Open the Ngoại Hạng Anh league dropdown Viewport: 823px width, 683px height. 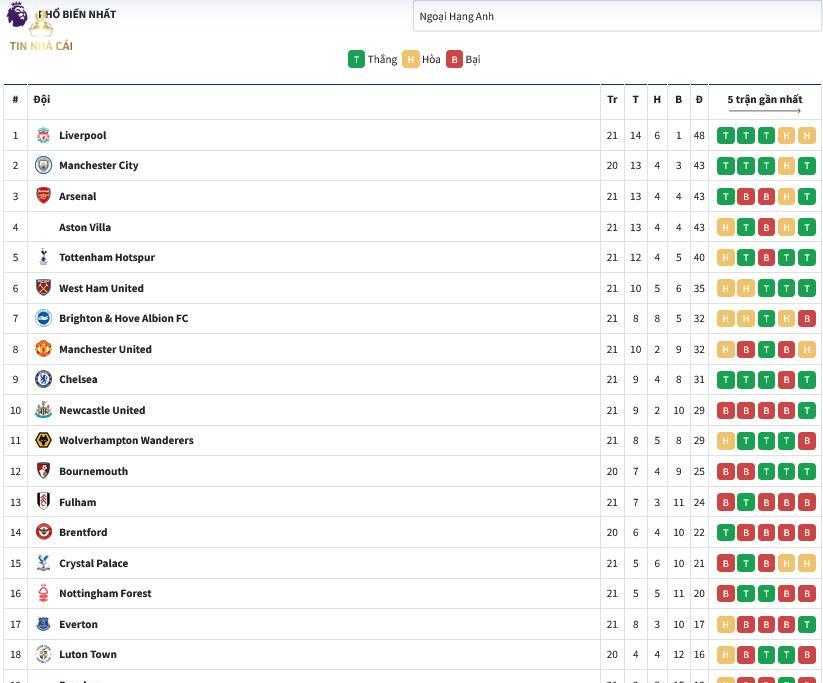(617, 16)
